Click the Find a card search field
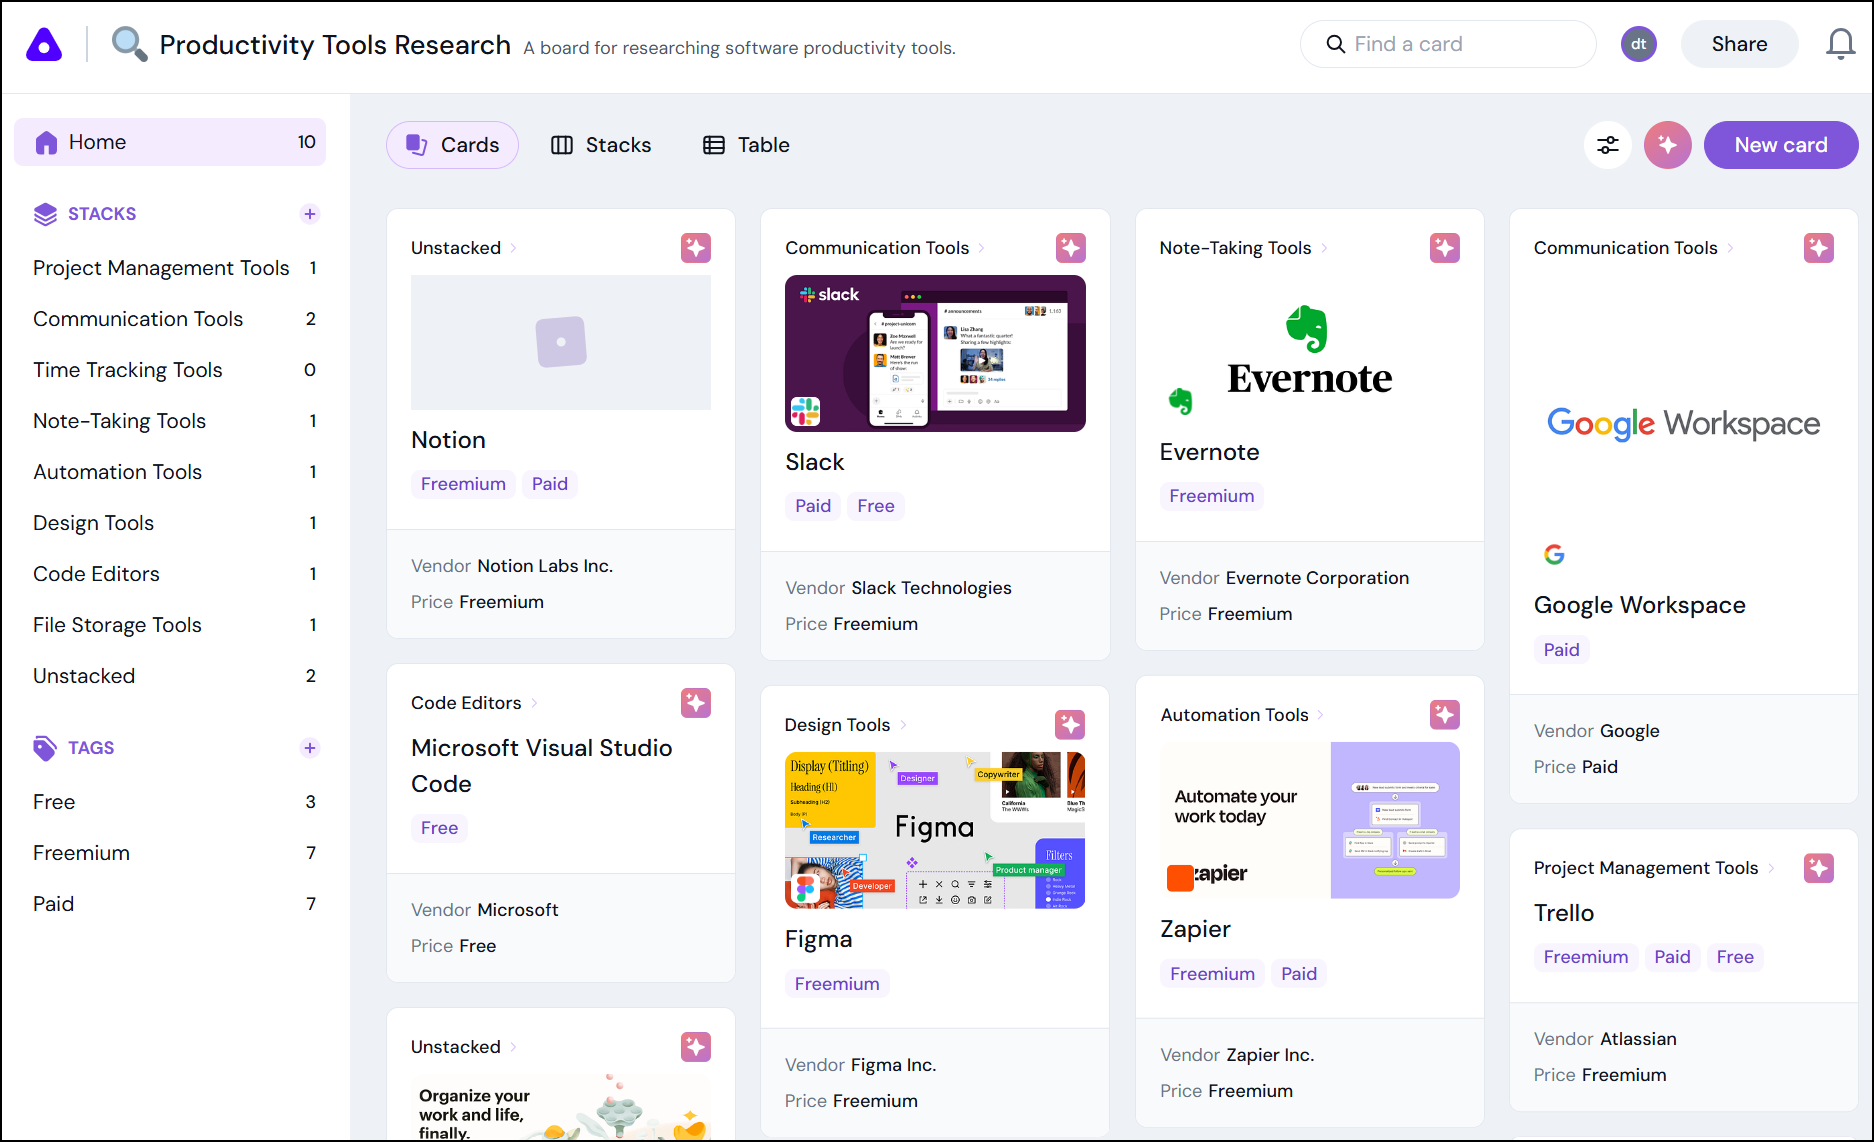 (1448, 44)
